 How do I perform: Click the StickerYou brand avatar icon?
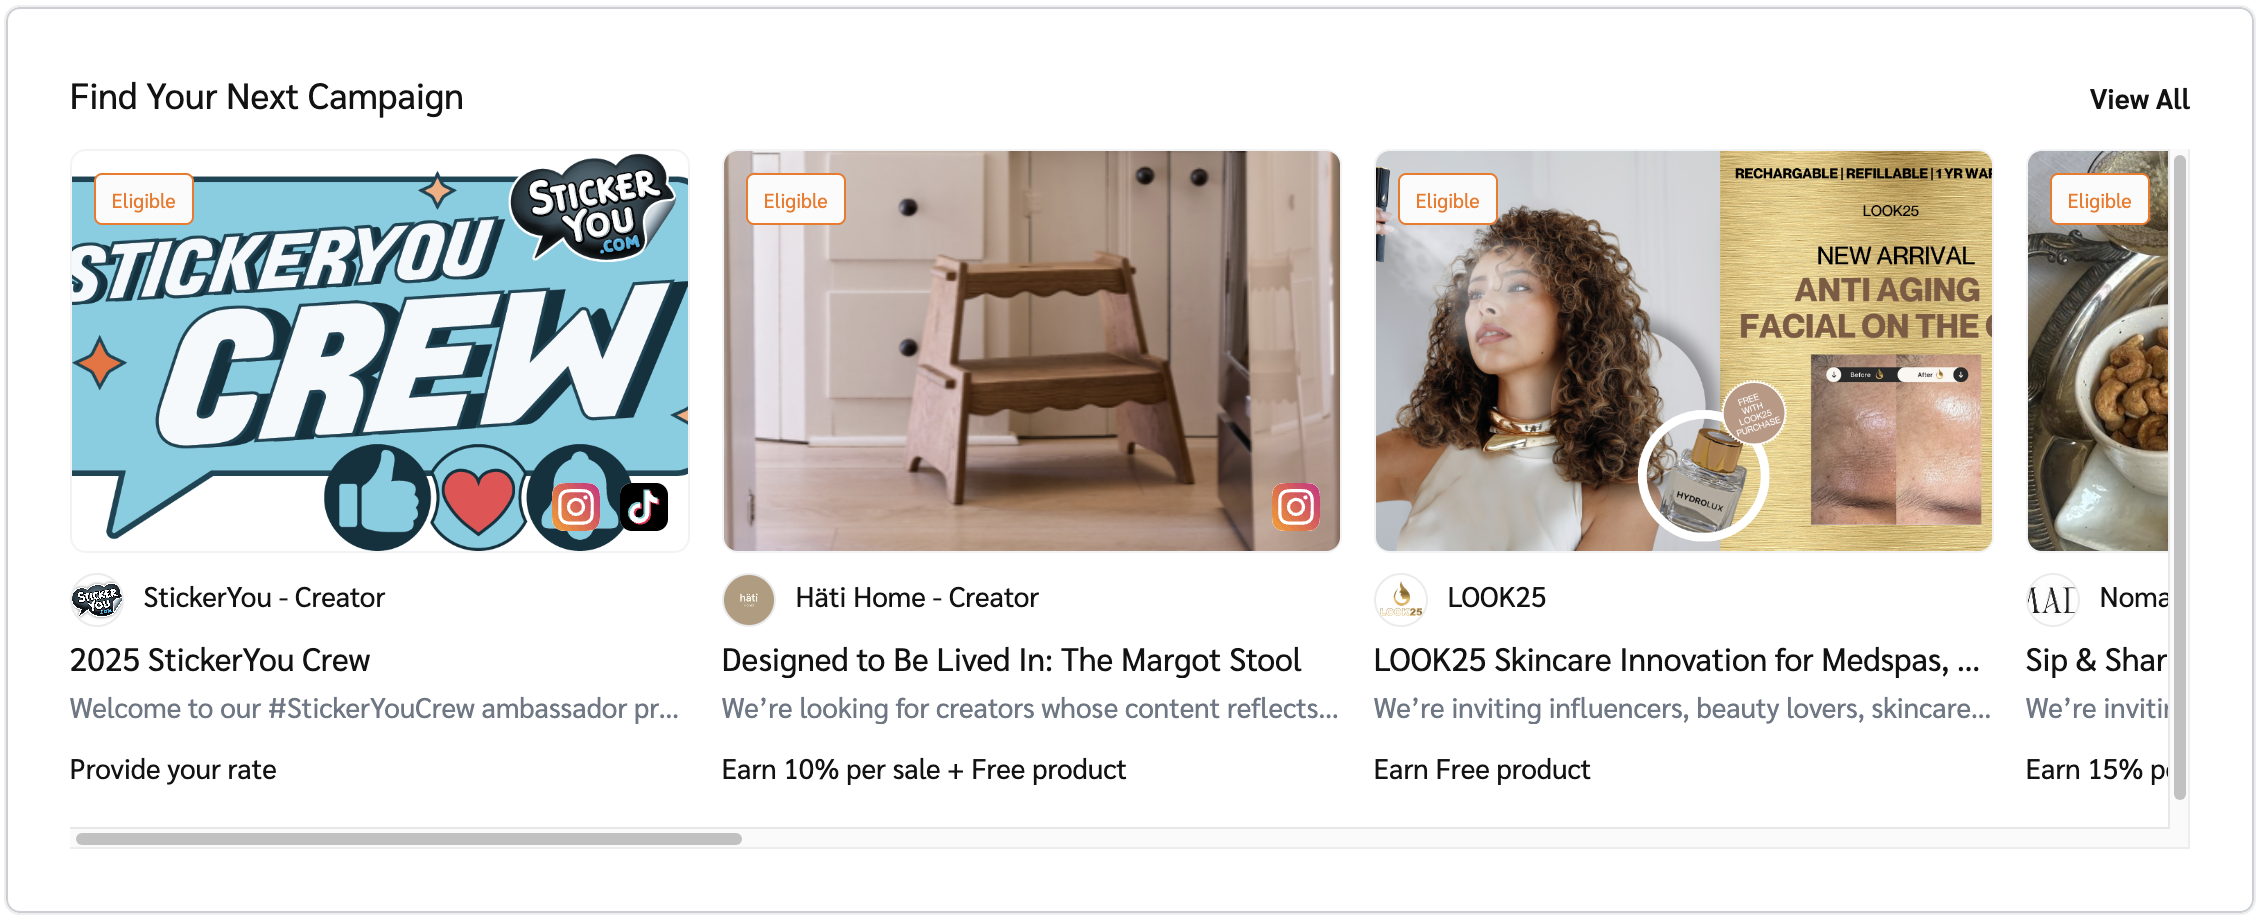click(x=97, y=599)
